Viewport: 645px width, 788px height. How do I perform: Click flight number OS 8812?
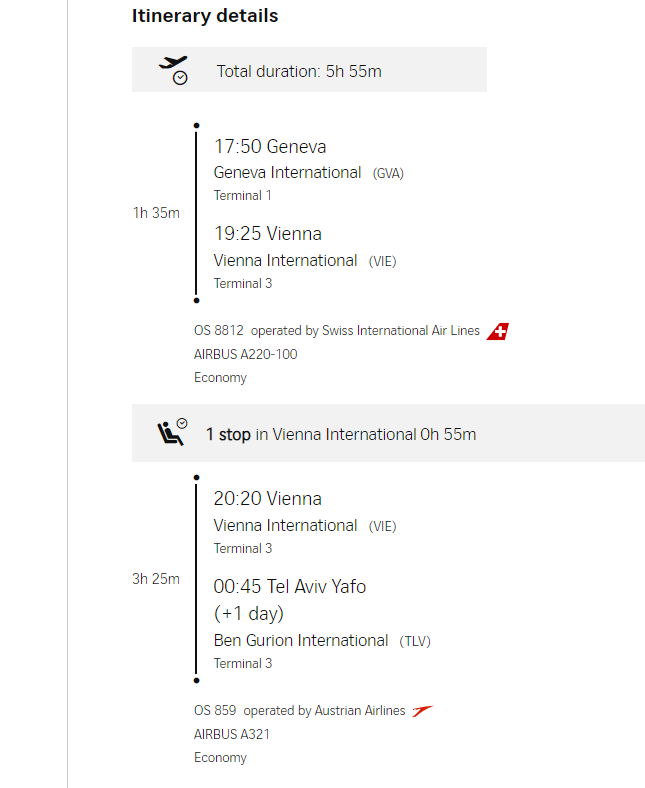coord(218,331)
